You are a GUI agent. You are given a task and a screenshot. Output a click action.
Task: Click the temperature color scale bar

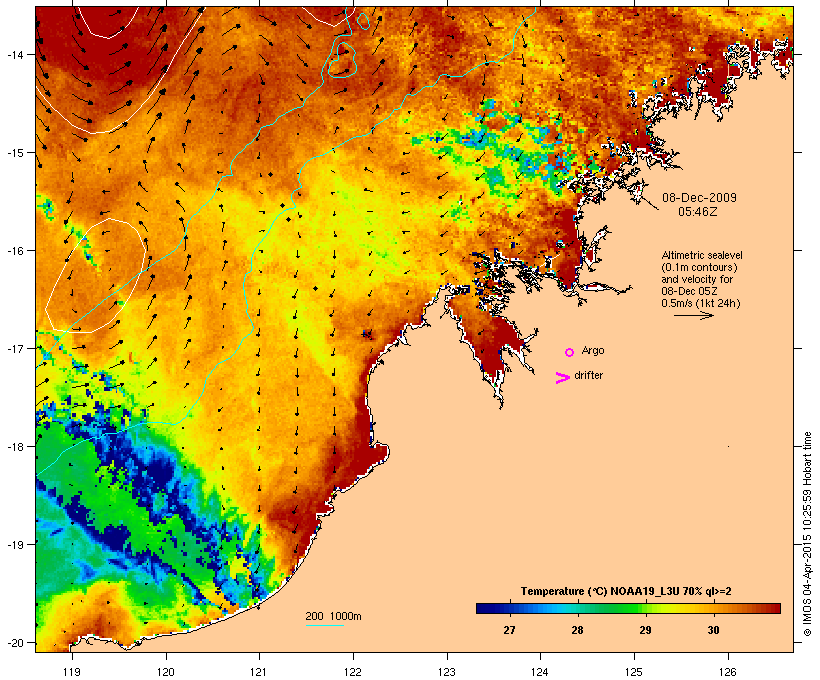[x=628, y=608]
